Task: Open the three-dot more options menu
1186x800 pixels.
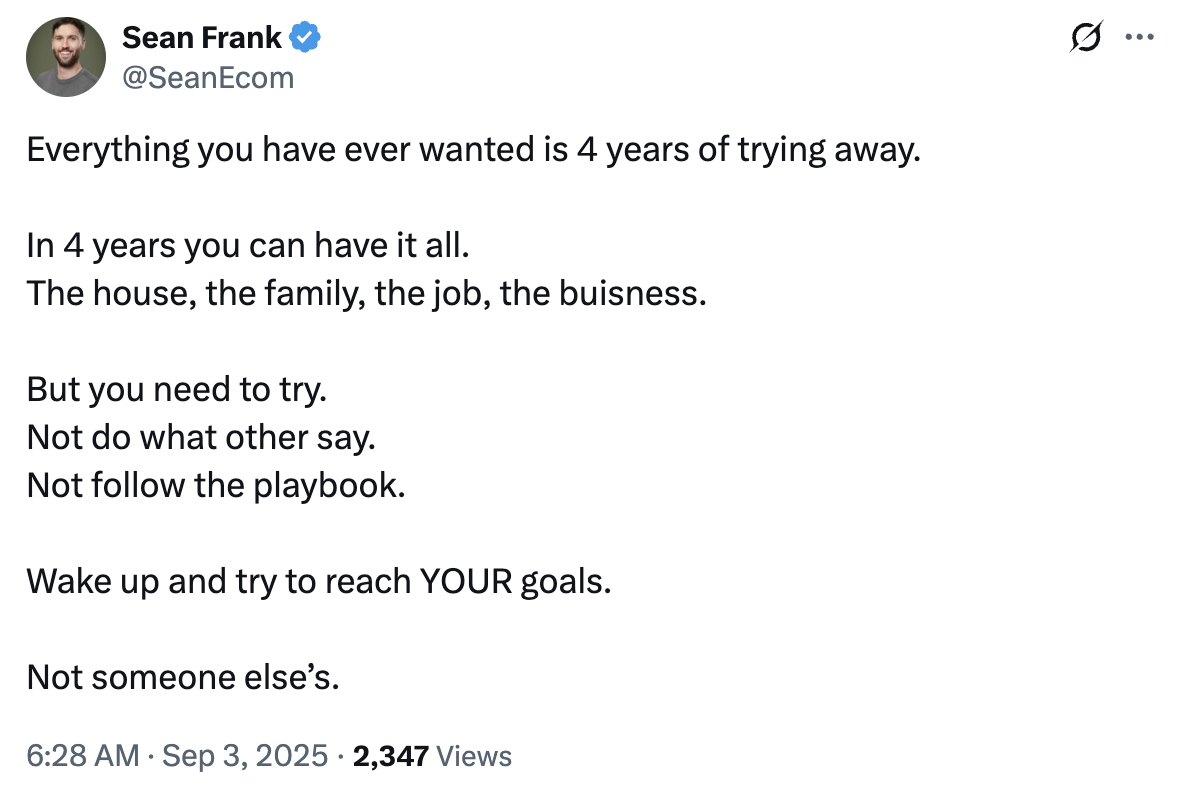Action: coord(1139,36)
